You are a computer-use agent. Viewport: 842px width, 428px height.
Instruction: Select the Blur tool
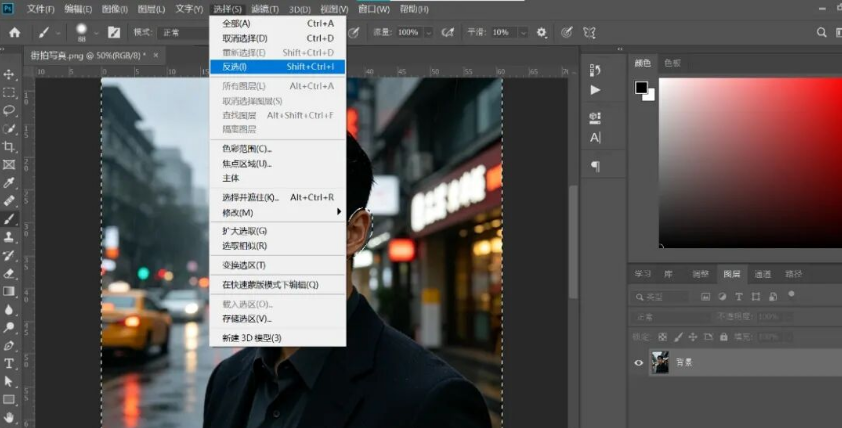(9, 309)
